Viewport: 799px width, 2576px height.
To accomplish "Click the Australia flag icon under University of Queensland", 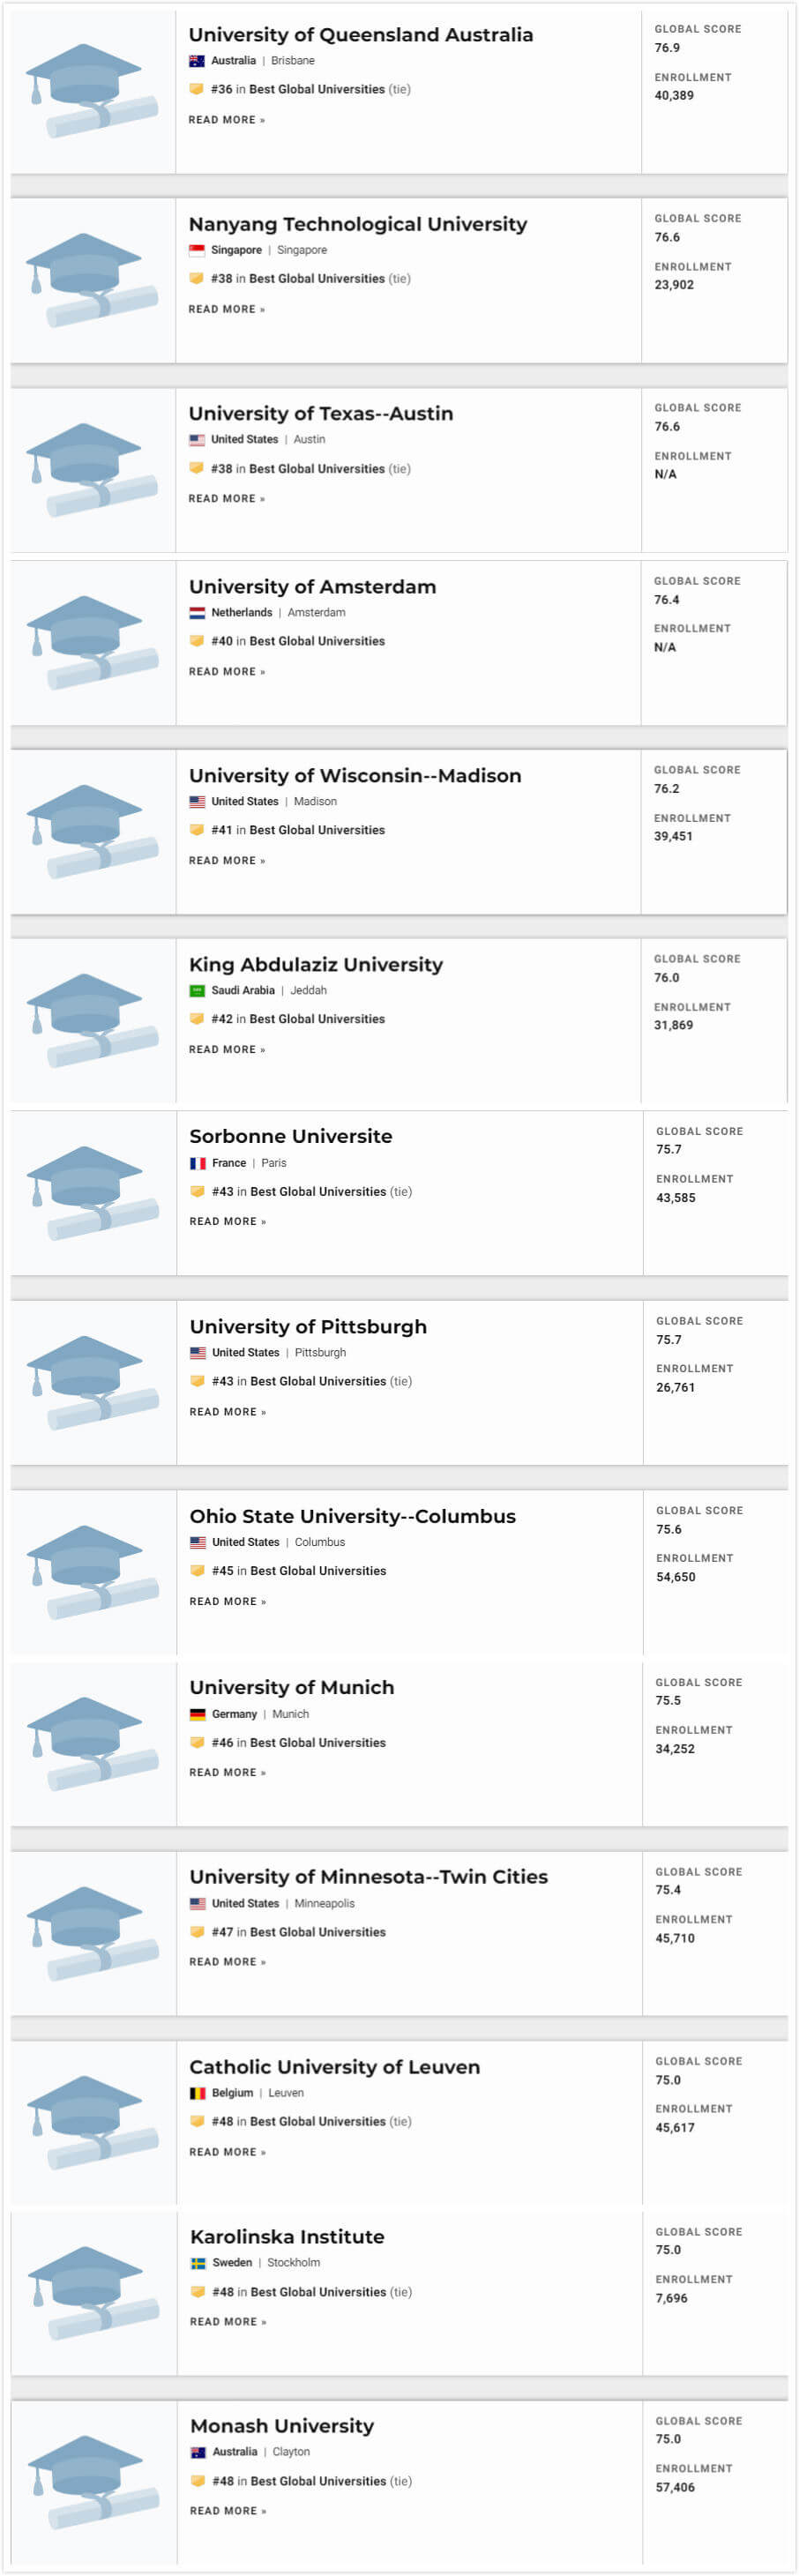I will (x=197, y=61).
